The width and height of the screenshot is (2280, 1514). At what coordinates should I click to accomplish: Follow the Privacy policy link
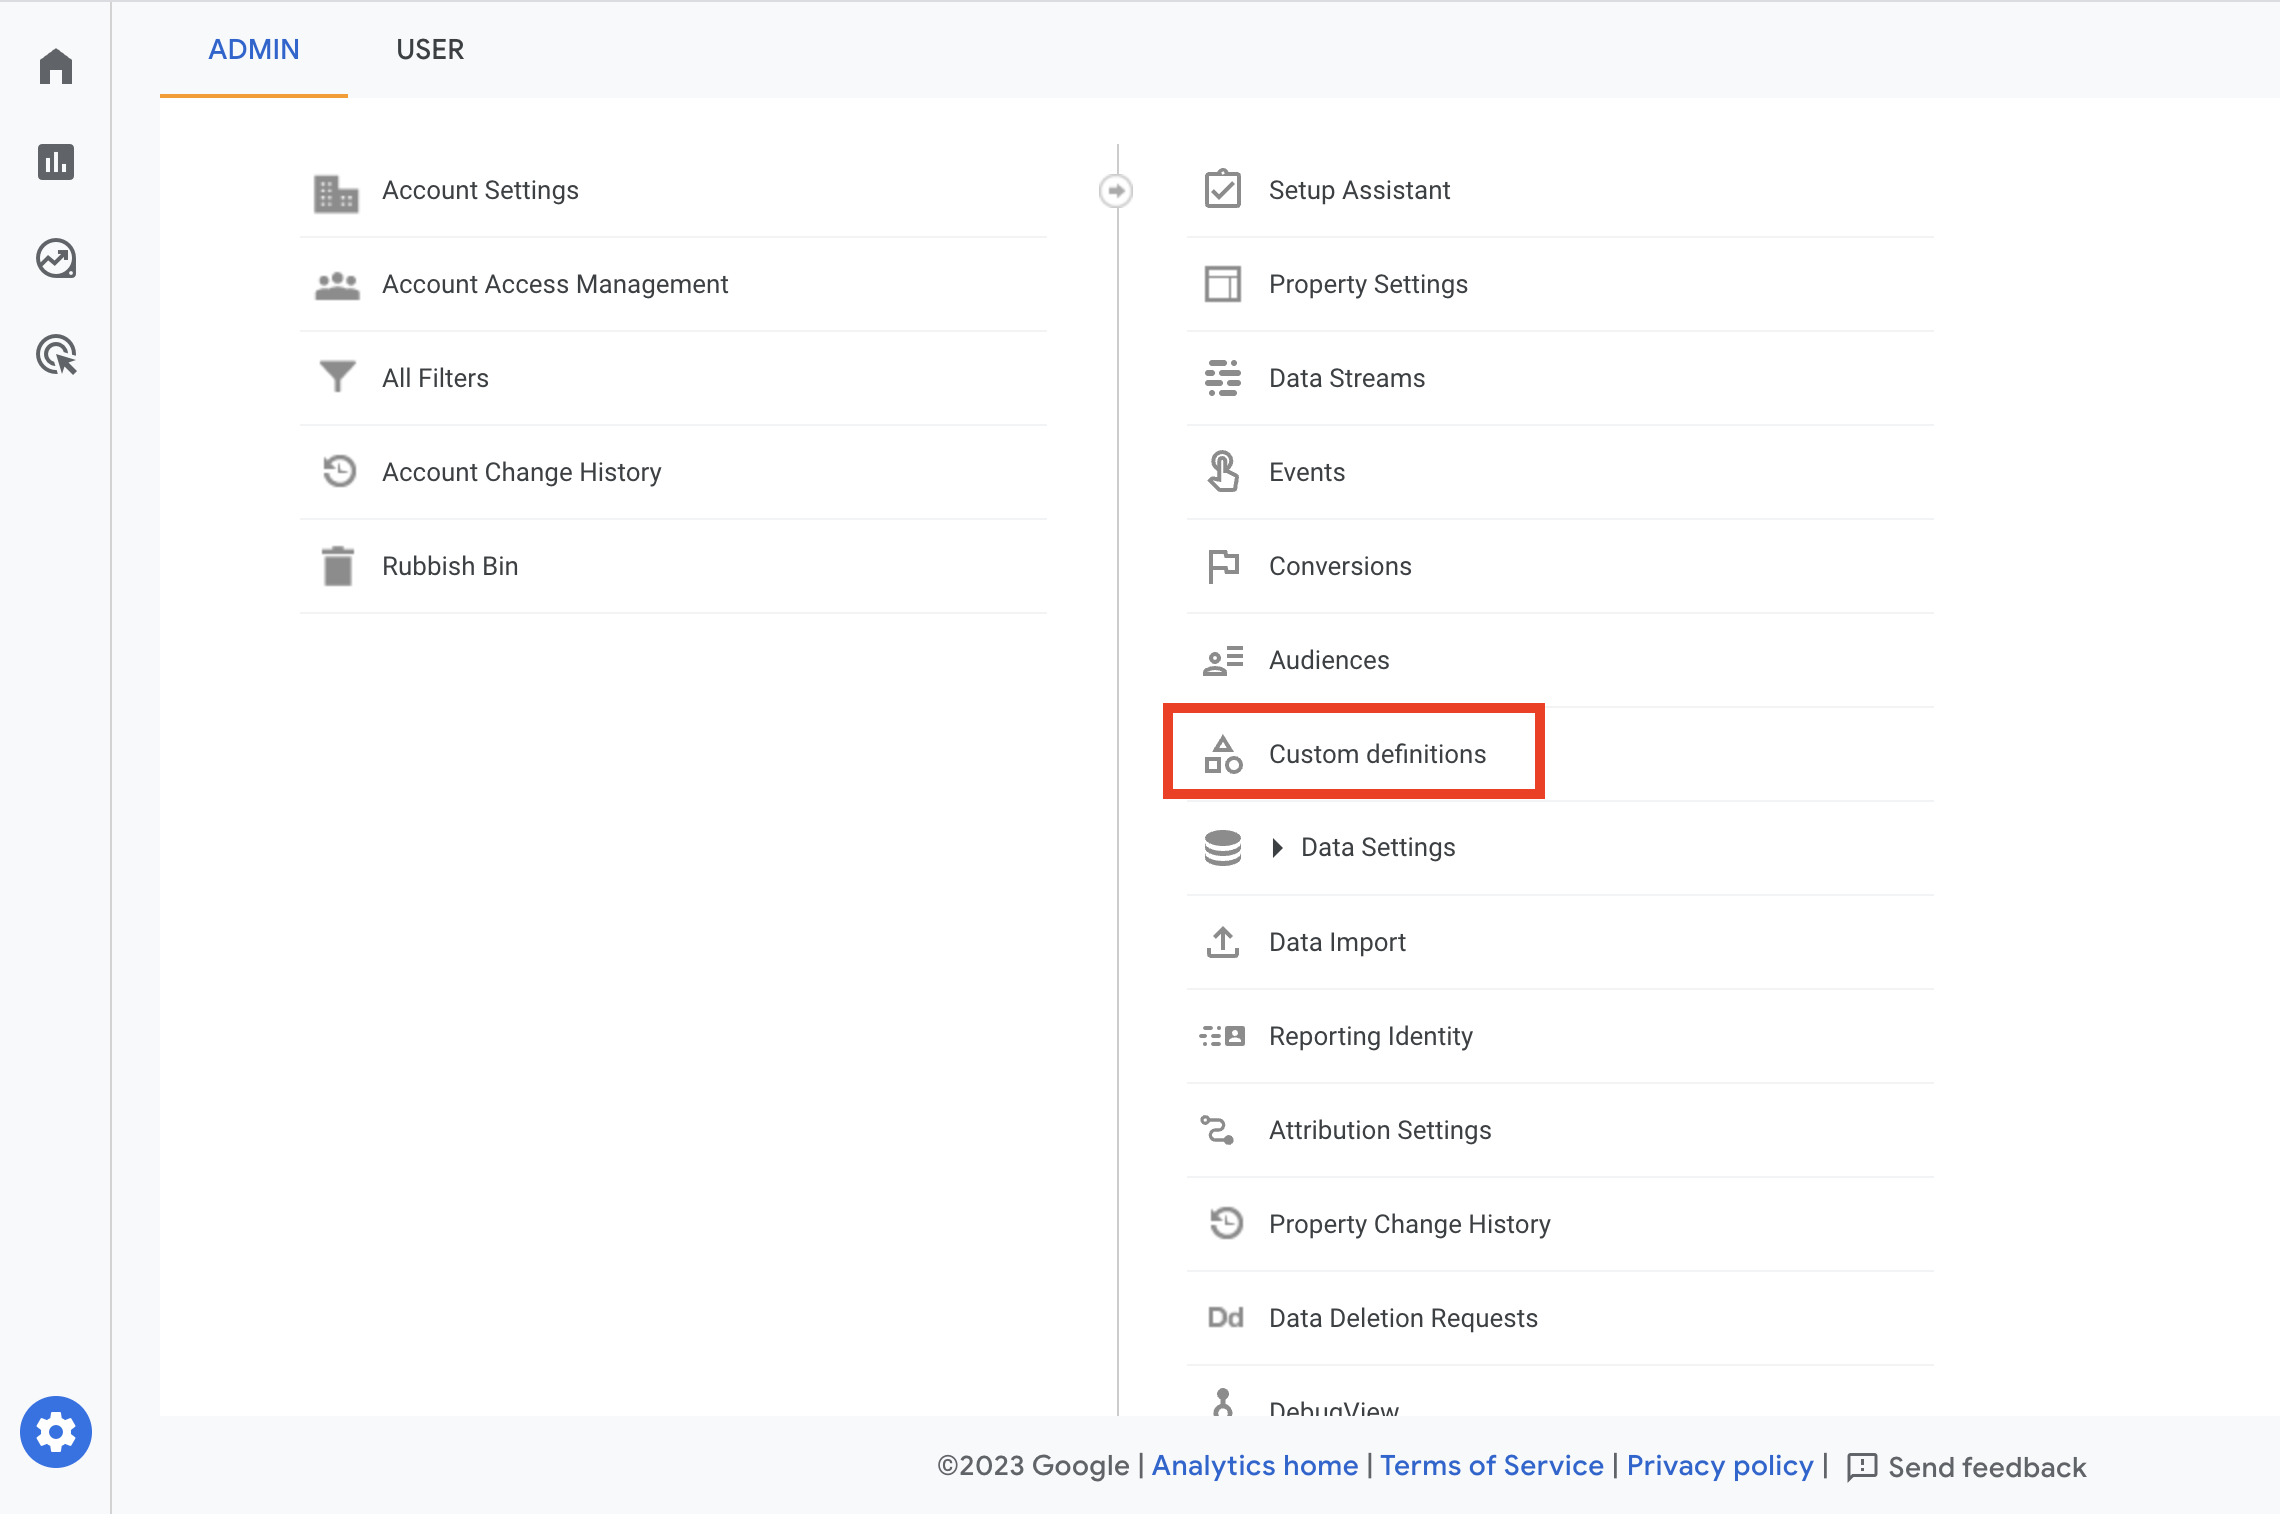[1720, 1466]
